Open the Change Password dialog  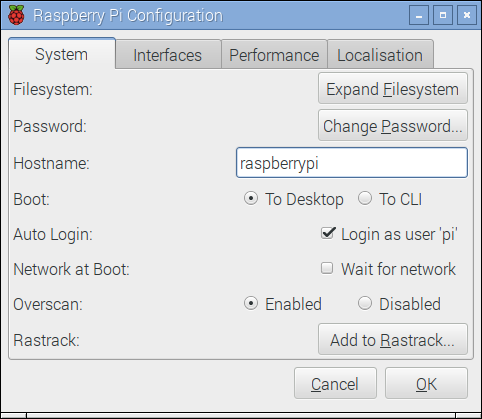tap(393, 126)
